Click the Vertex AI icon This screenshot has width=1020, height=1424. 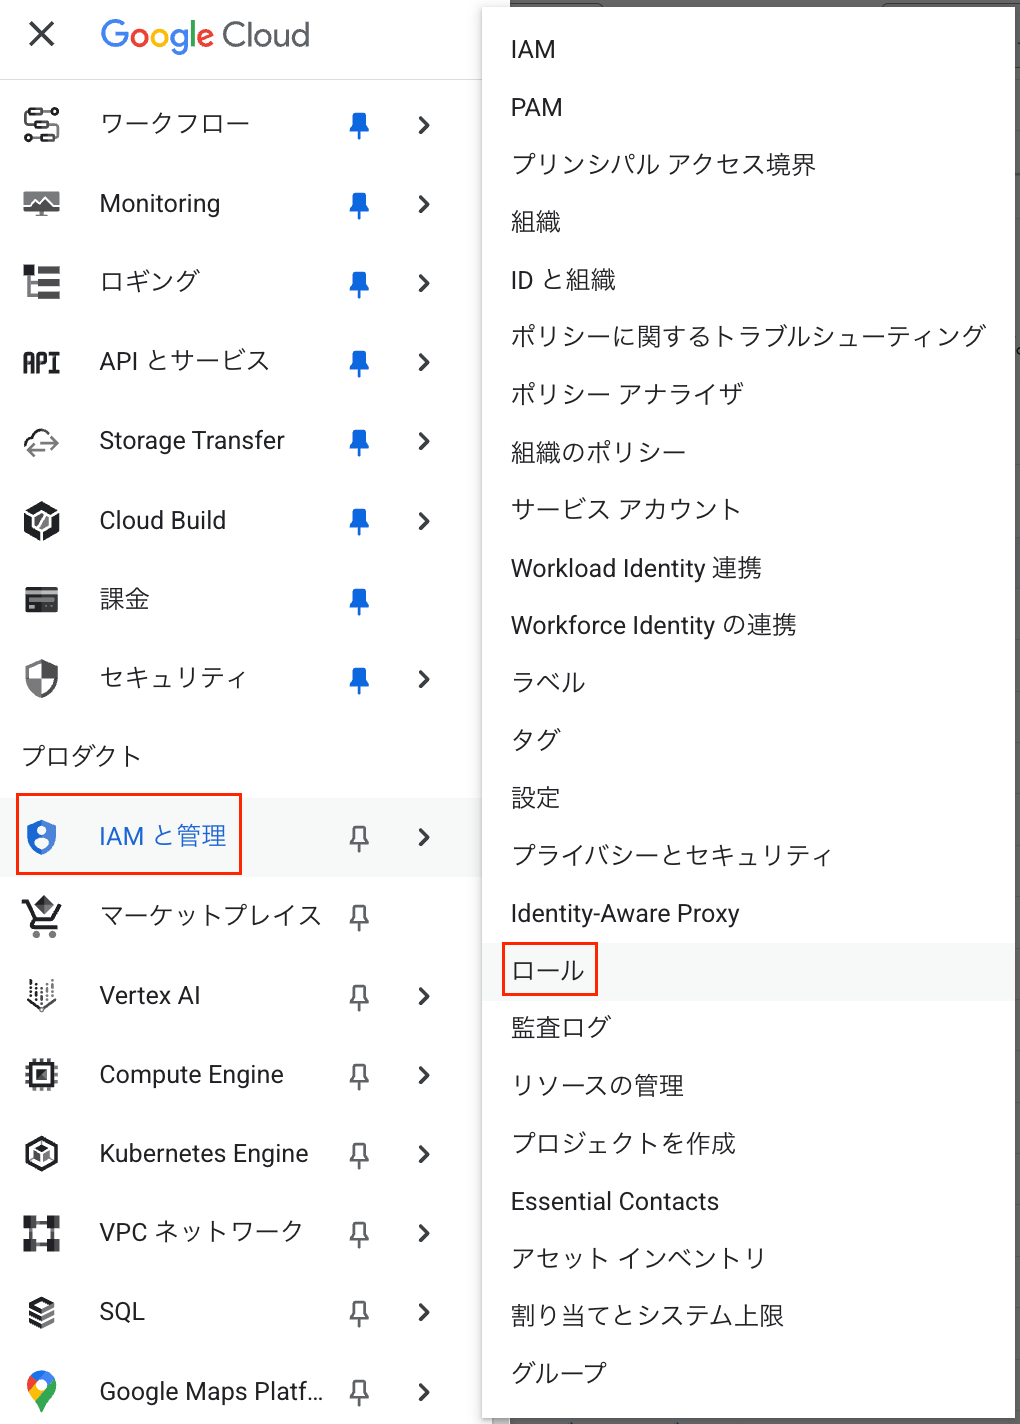click(41, 996)
